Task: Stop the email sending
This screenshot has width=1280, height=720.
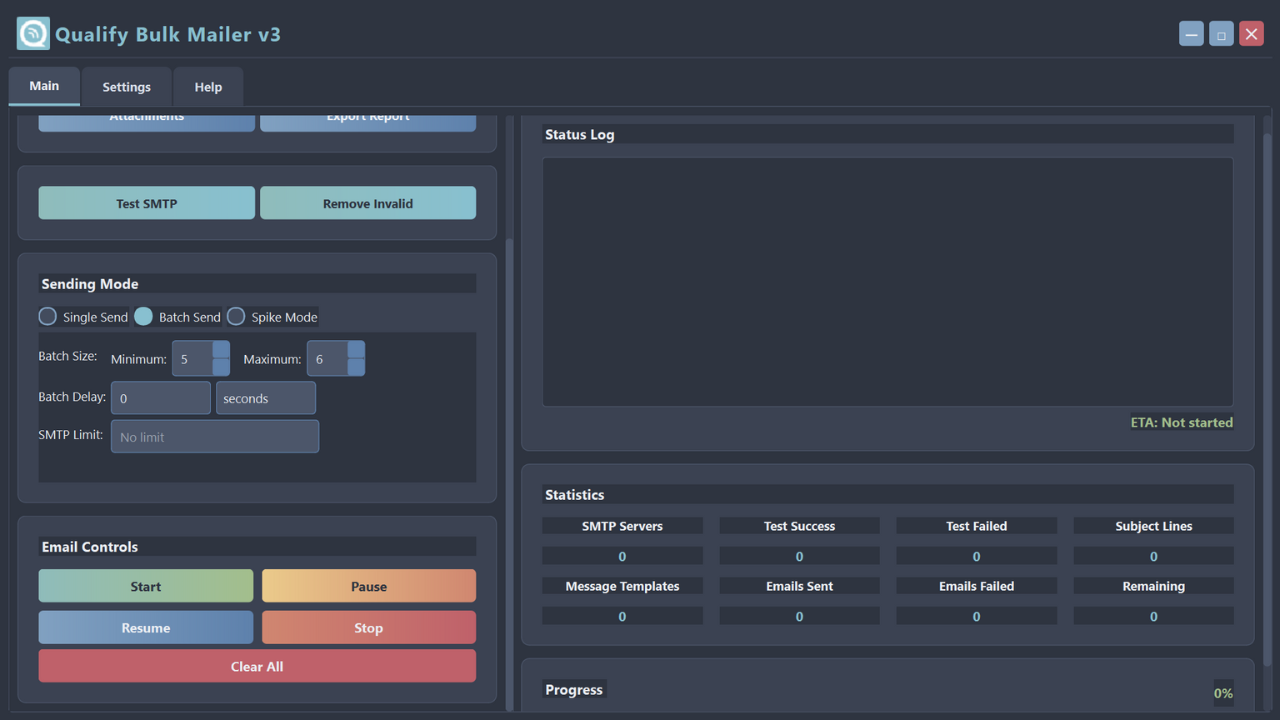Action: point(369,628)
